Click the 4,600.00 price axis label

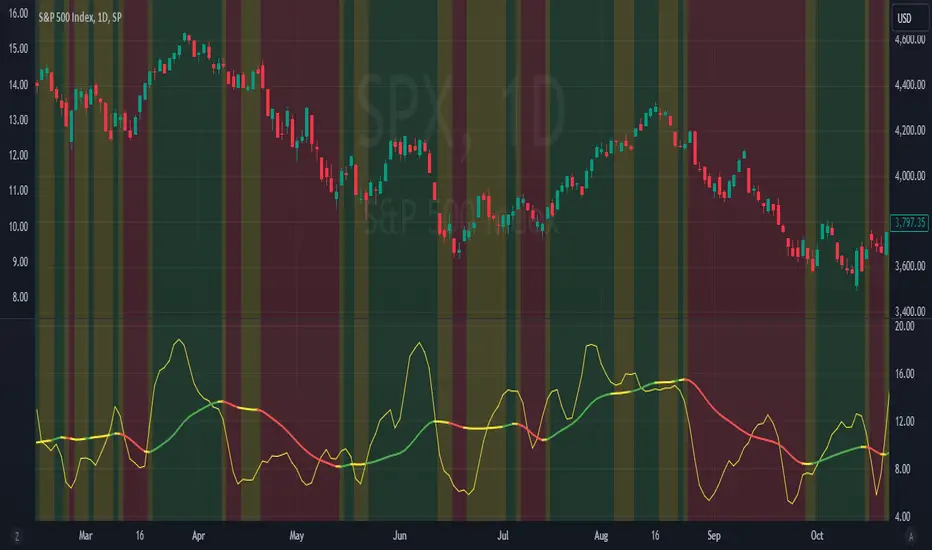coord(909,39)
